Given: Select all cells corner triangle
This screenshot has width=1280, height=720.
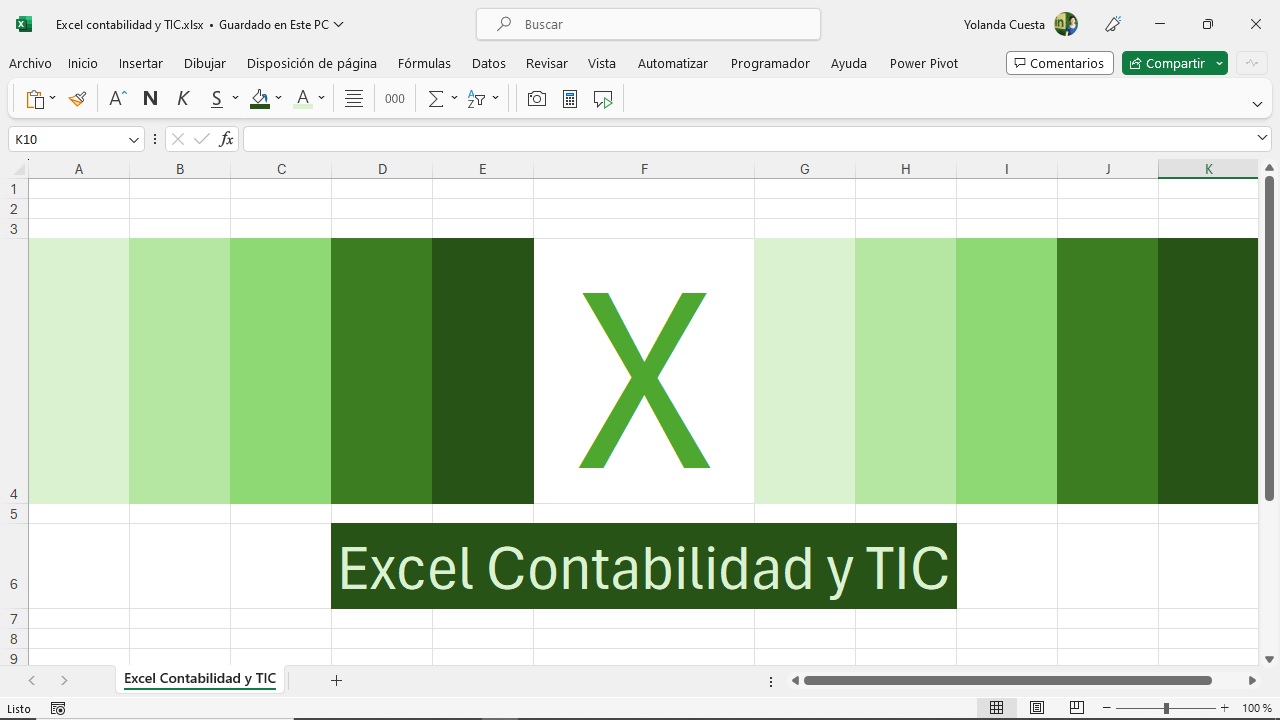Looking at the screenshot, I should 18,169.
